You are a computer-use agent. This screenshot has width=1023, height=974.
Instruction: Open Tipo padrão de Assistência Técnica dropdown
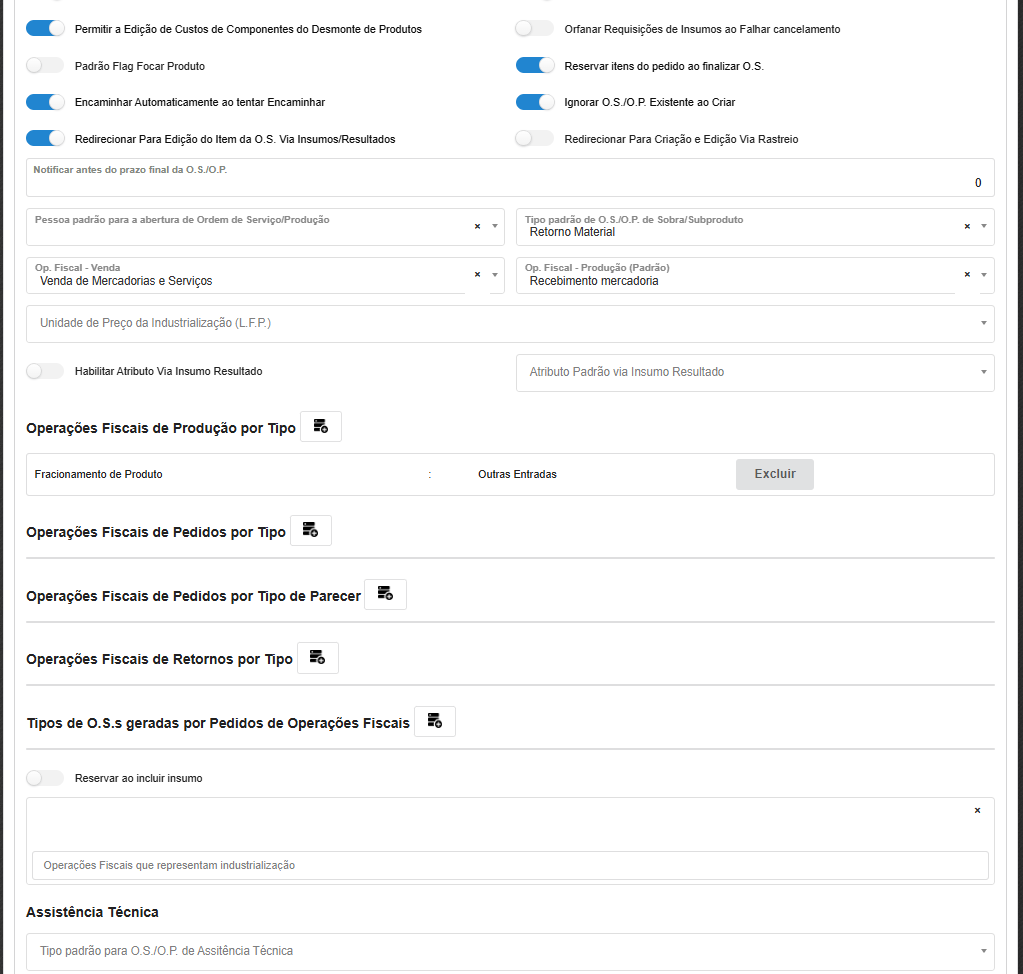coord(510,951)
